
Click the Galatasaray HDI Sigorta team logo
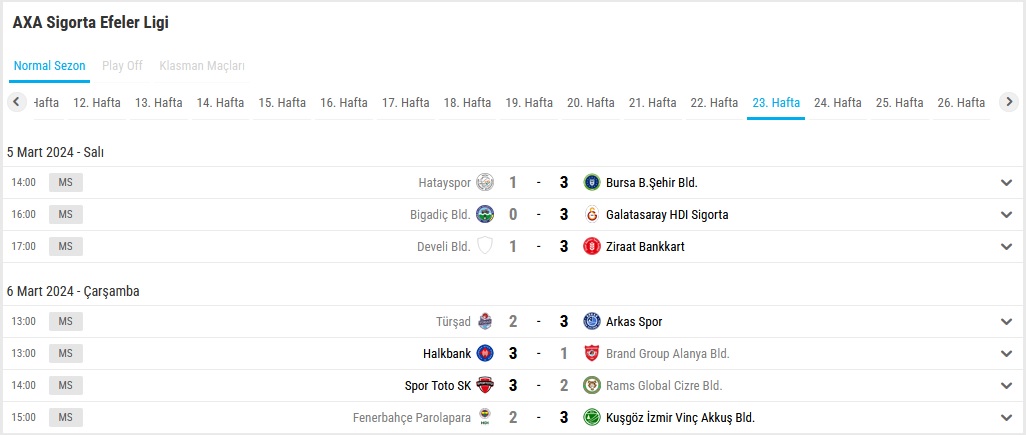coord(592,215)
